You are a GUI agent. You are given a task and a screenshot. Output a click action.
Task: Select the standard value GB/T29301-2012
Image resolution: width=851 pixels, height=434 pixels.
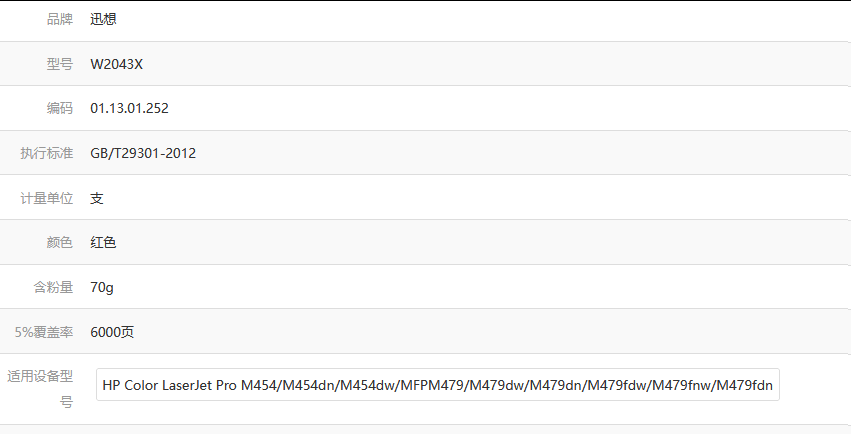coord(143,153)
